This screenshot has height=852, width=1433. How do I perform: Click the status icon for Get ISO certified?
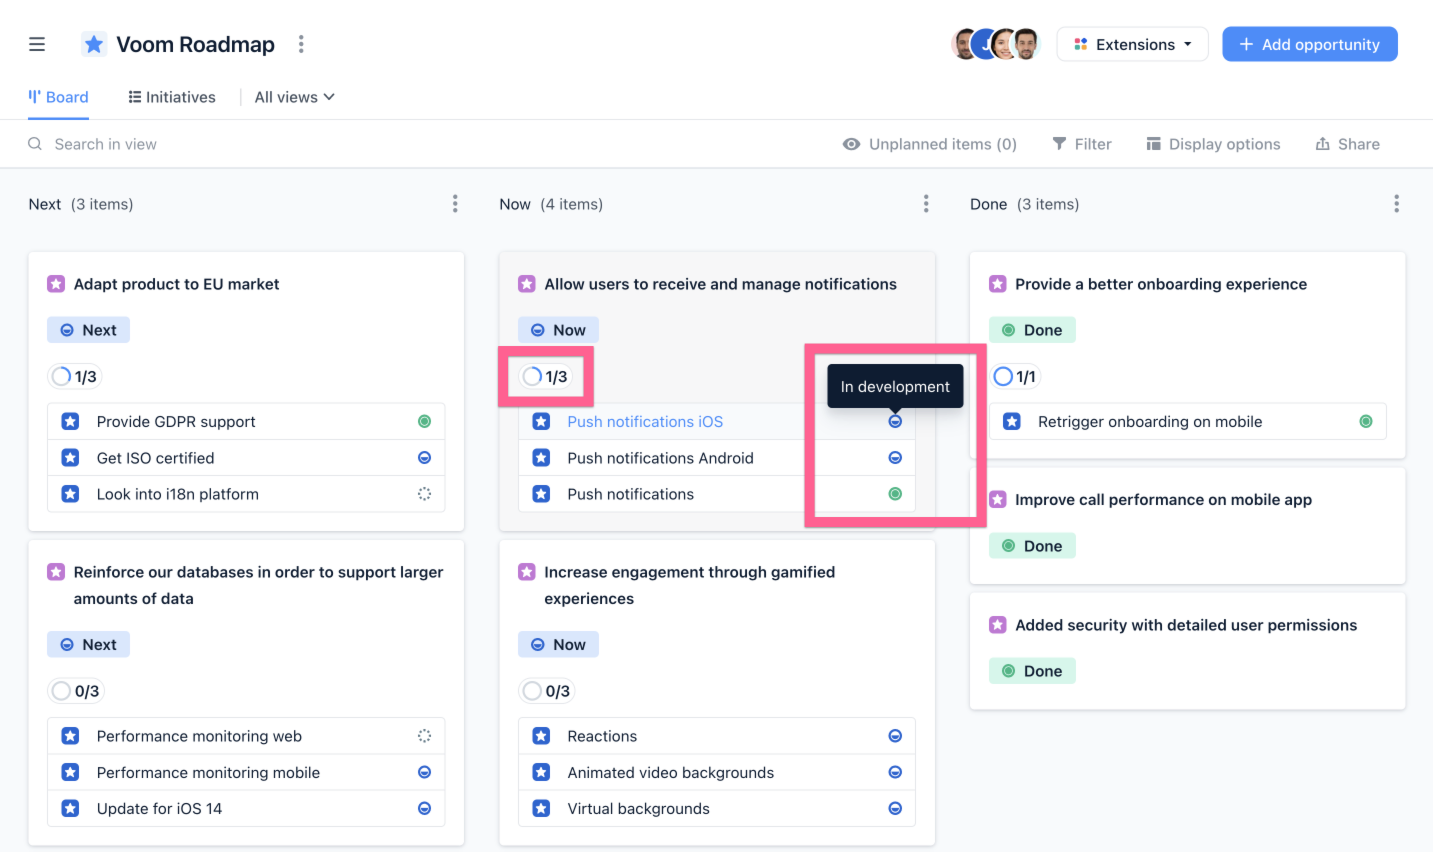pyautogui.click(x=424, y=458)
